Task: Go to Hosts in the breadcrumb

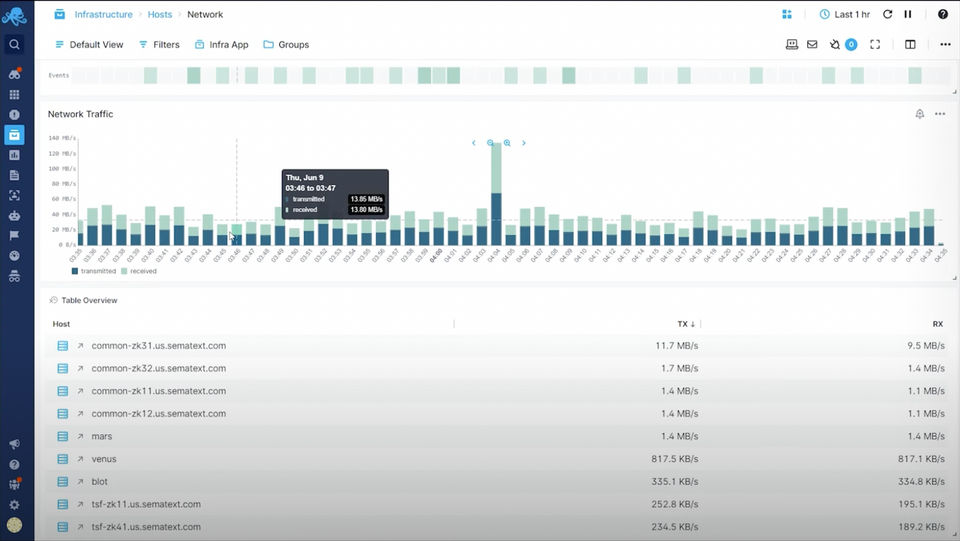Action: [x=159, y=15]
